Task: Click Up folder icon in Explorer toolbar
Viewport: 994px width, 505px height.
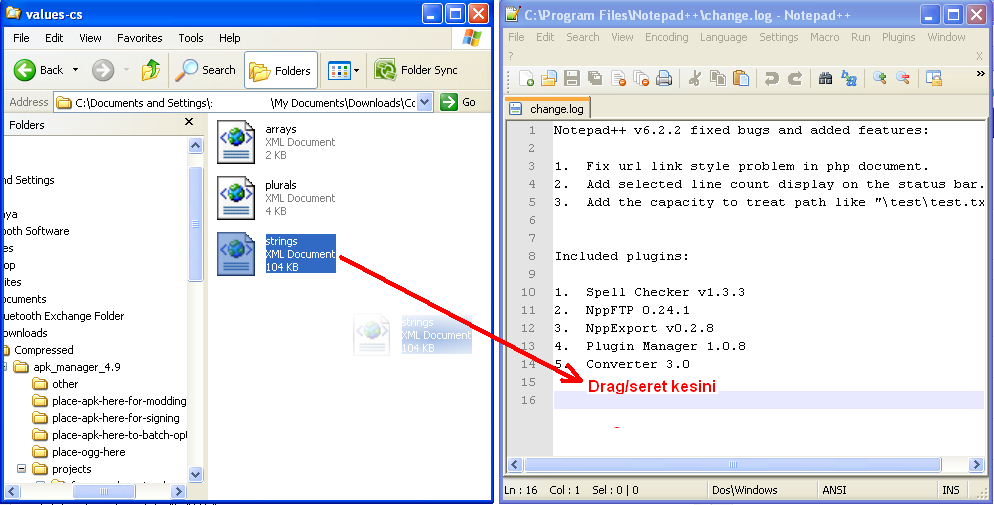Action: tap(151, 70)
